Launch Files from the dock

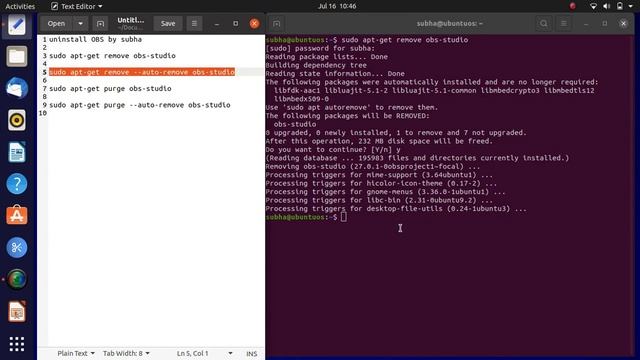coord(17,56)
